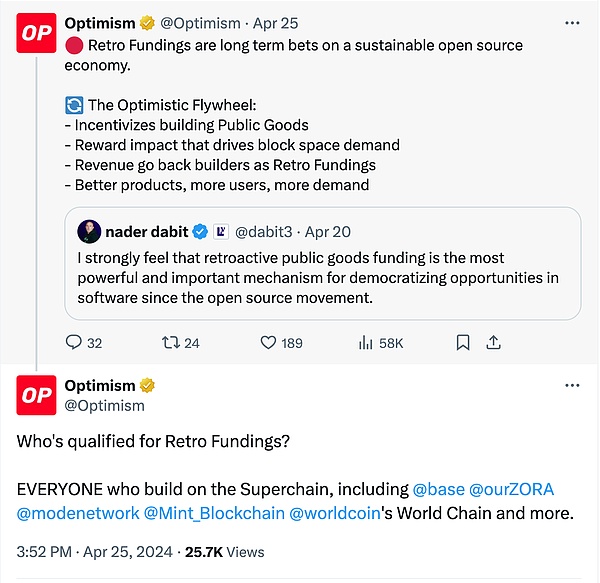This screenshot has width=600, height=583.
Task: View analytics showing 58K views
Action: [x=365, y=342]
